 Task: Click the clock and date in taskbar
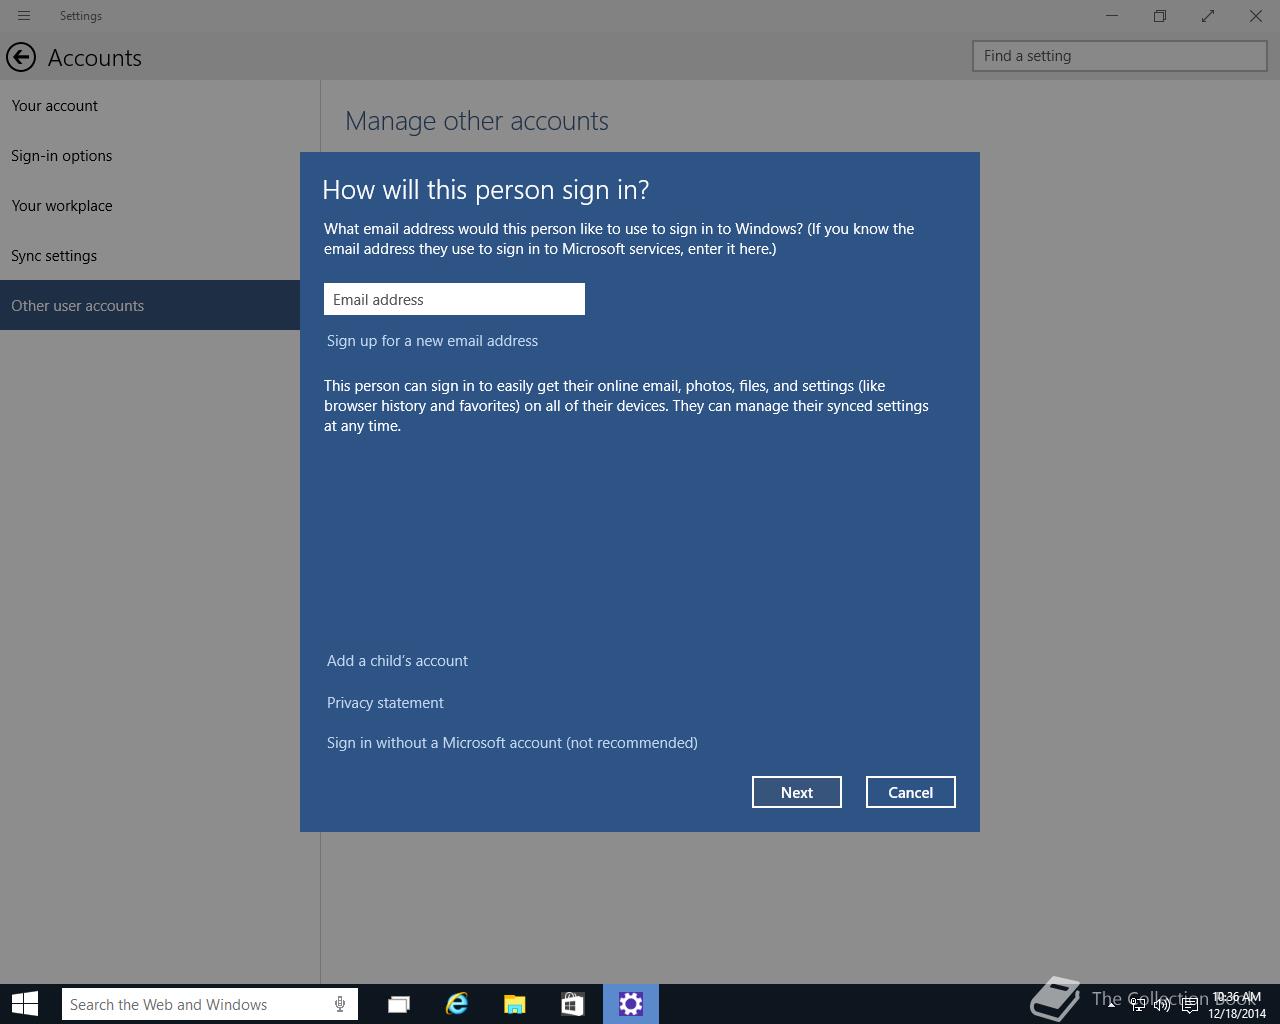click(x=1237, y=1005)
